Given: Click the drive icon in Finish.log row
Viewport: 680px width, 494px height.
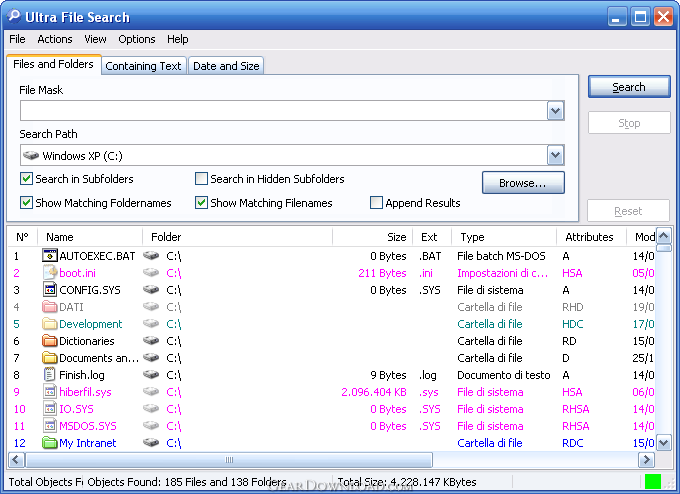Looking at the screenshot, I should 151,375.
